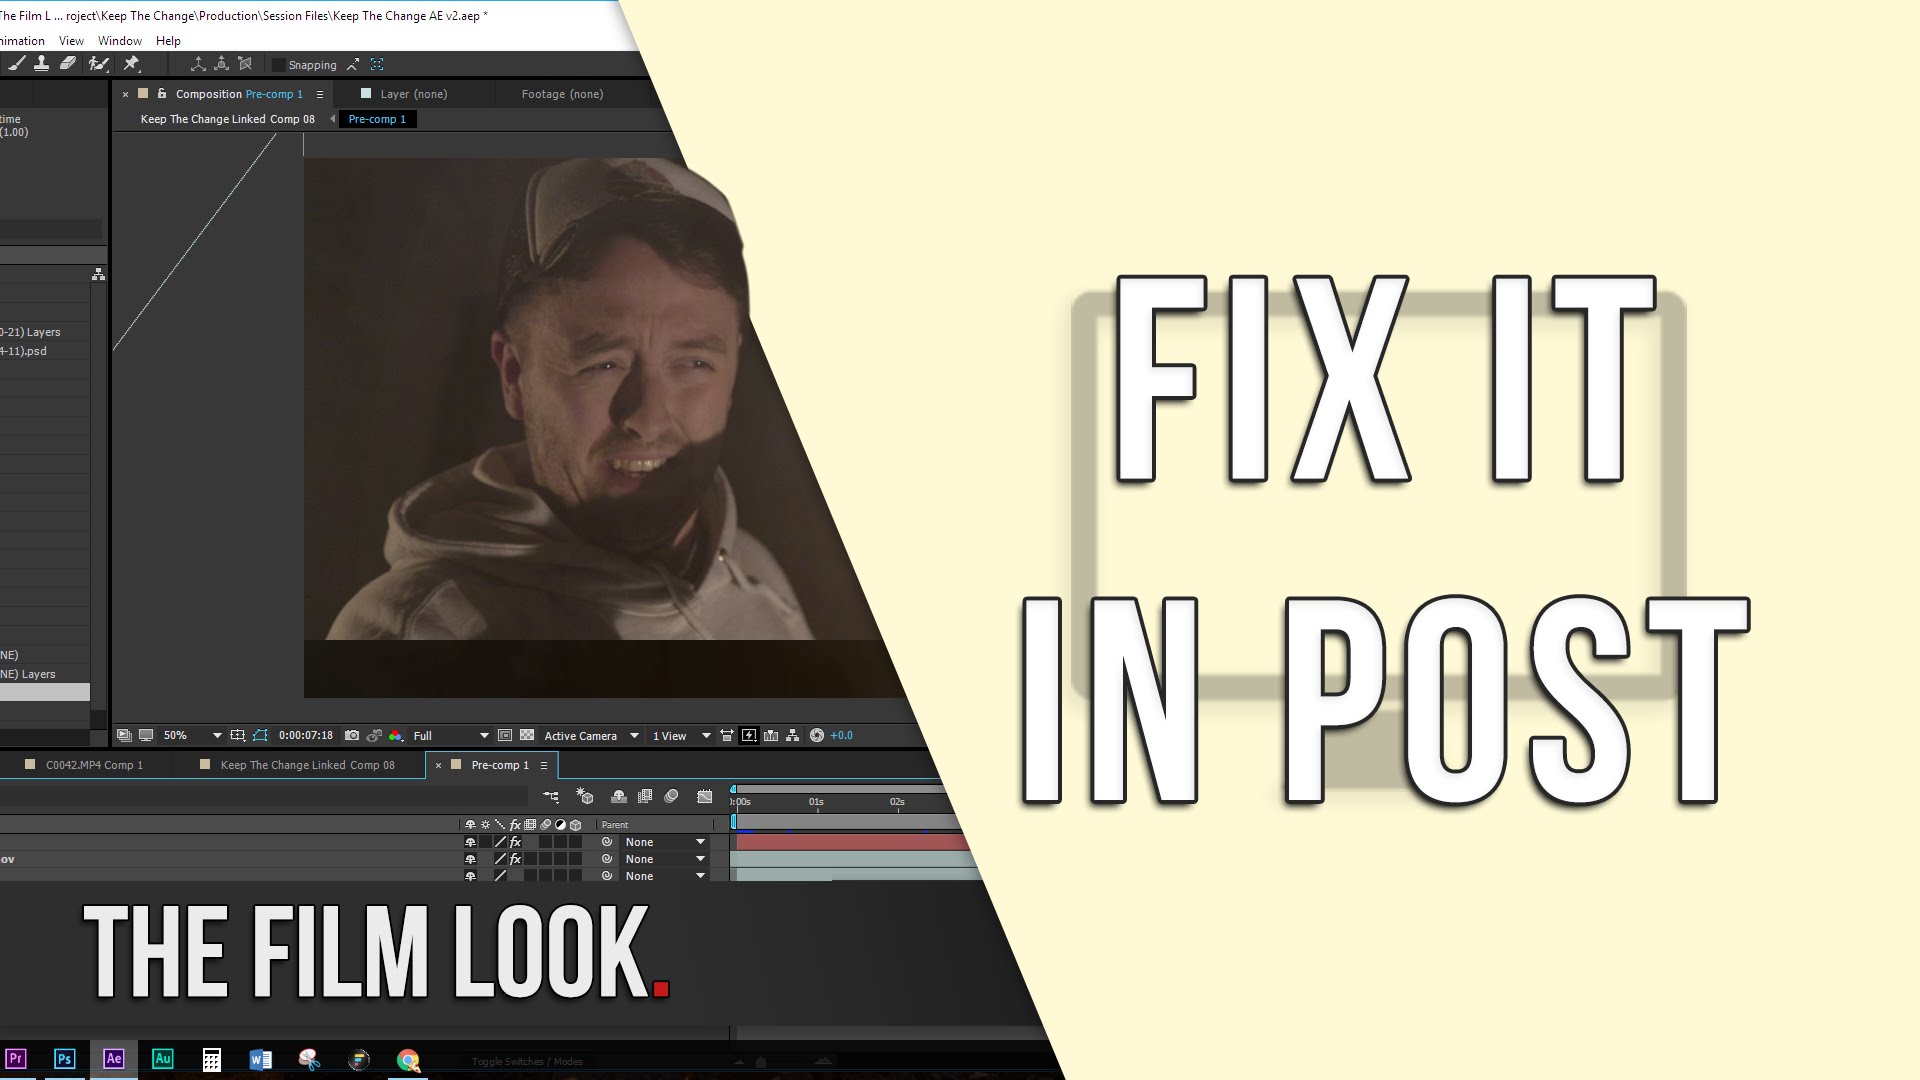Click Toggle Switches / Modes button
Viewport: 1920px width, 1080px height.
(526, 1061)
